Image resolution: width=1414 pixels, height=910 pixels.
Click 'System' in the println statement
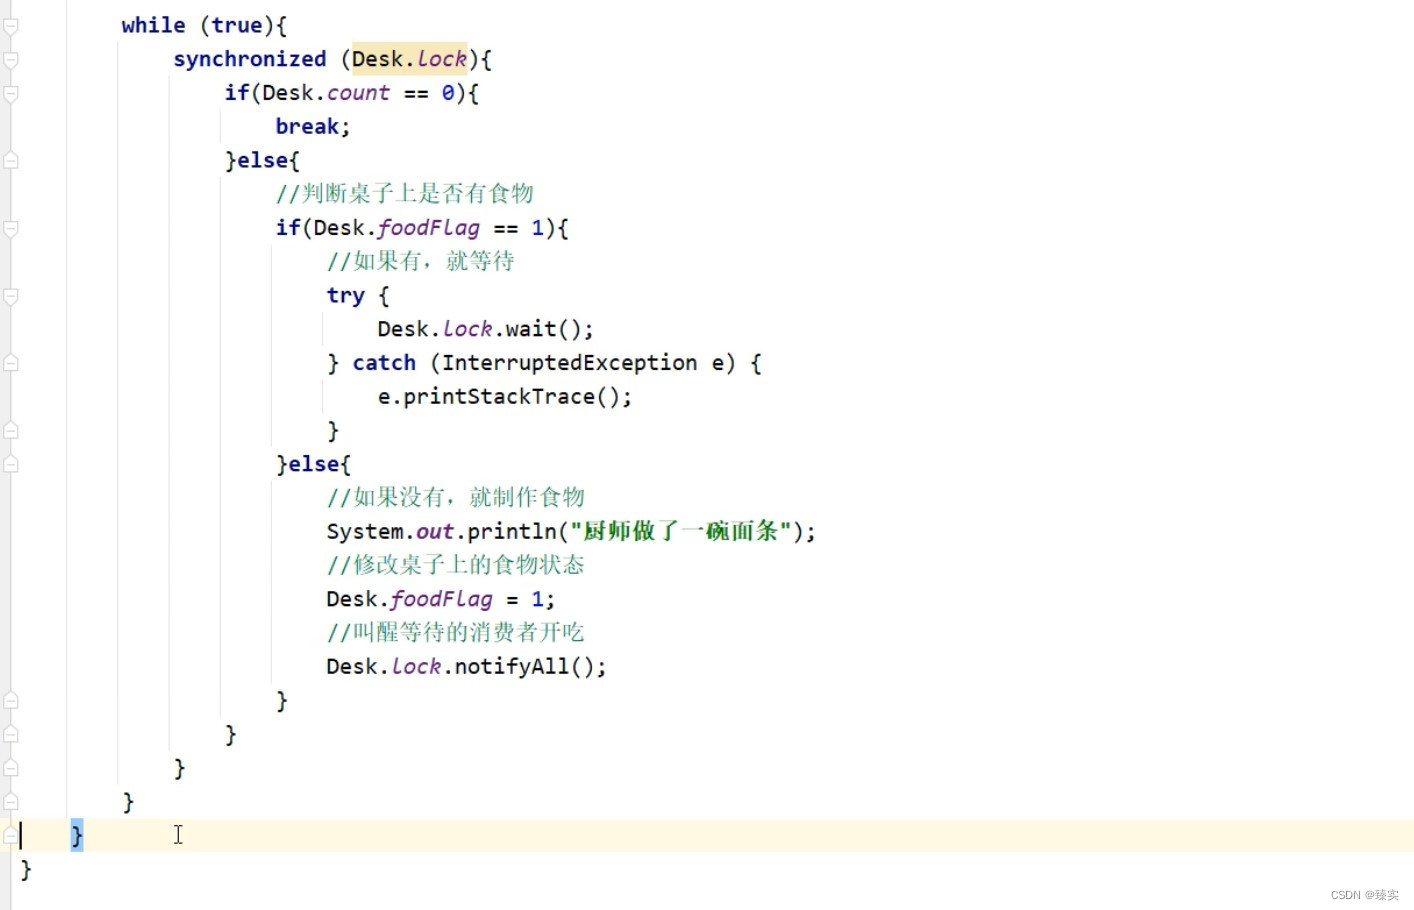(365, 531)
